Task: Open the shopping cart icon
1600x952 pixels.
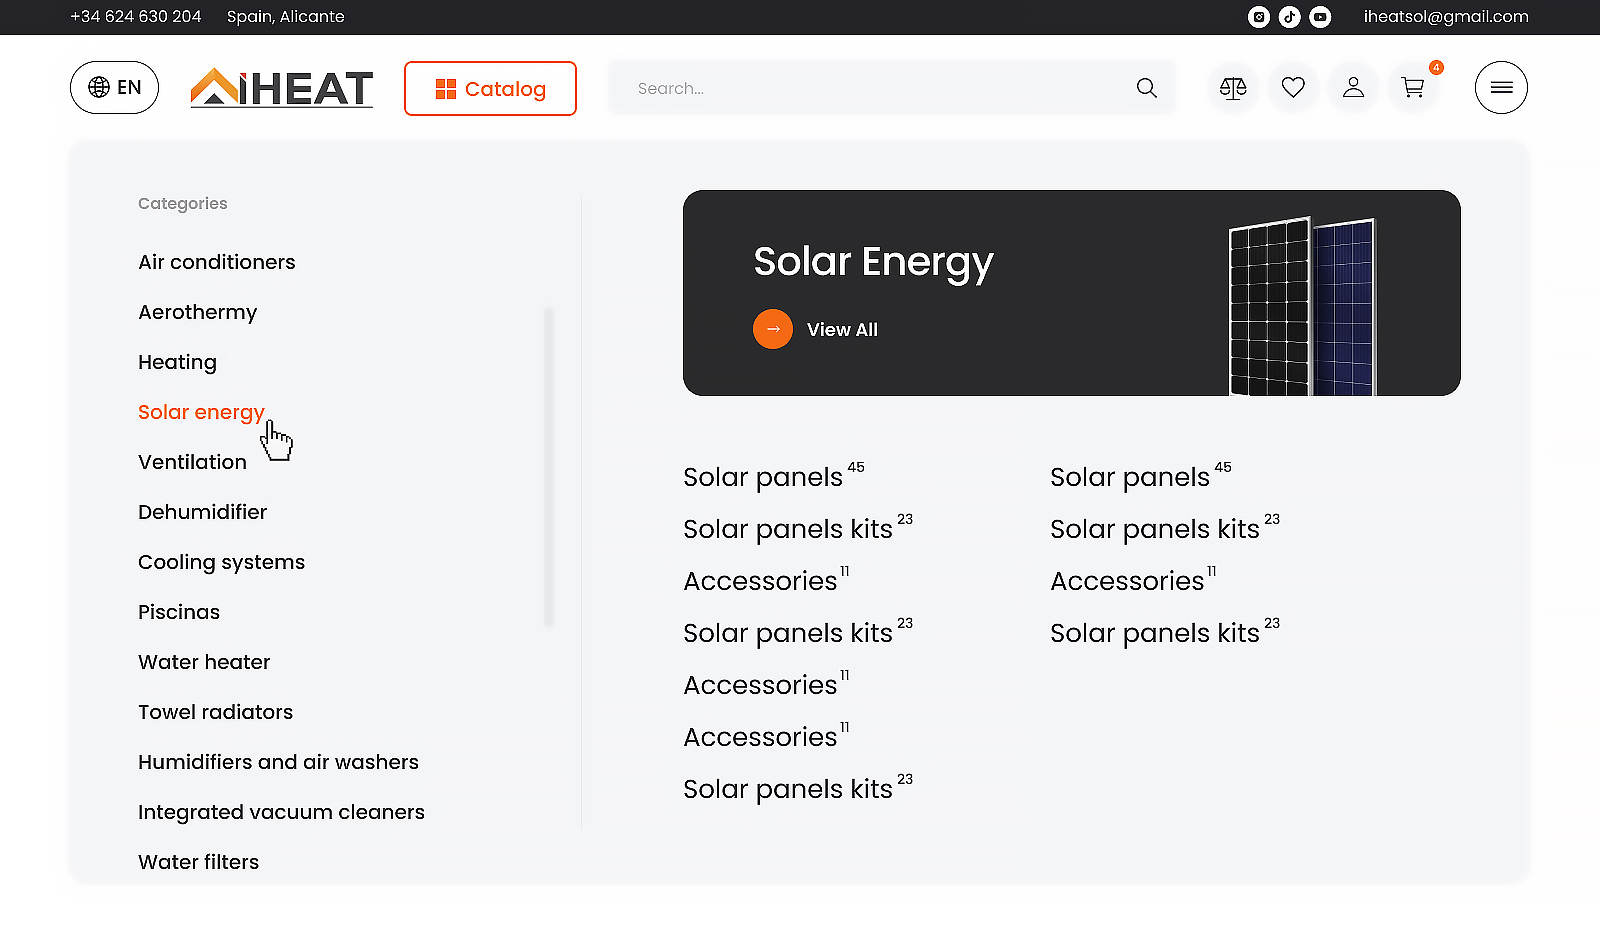Action: click(x=1413, y=88)
